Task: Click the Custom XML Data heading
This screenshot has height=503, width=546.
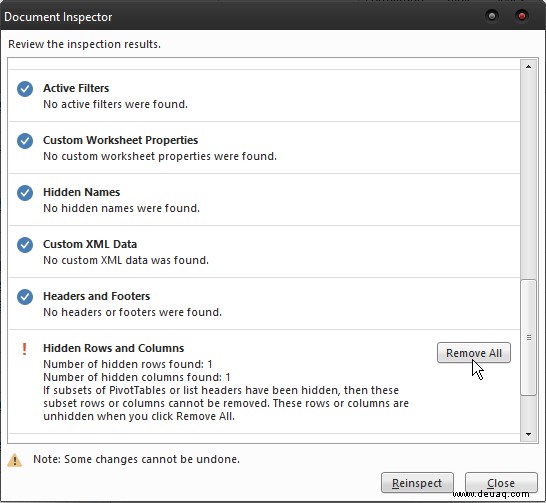Action: [90, 244]
